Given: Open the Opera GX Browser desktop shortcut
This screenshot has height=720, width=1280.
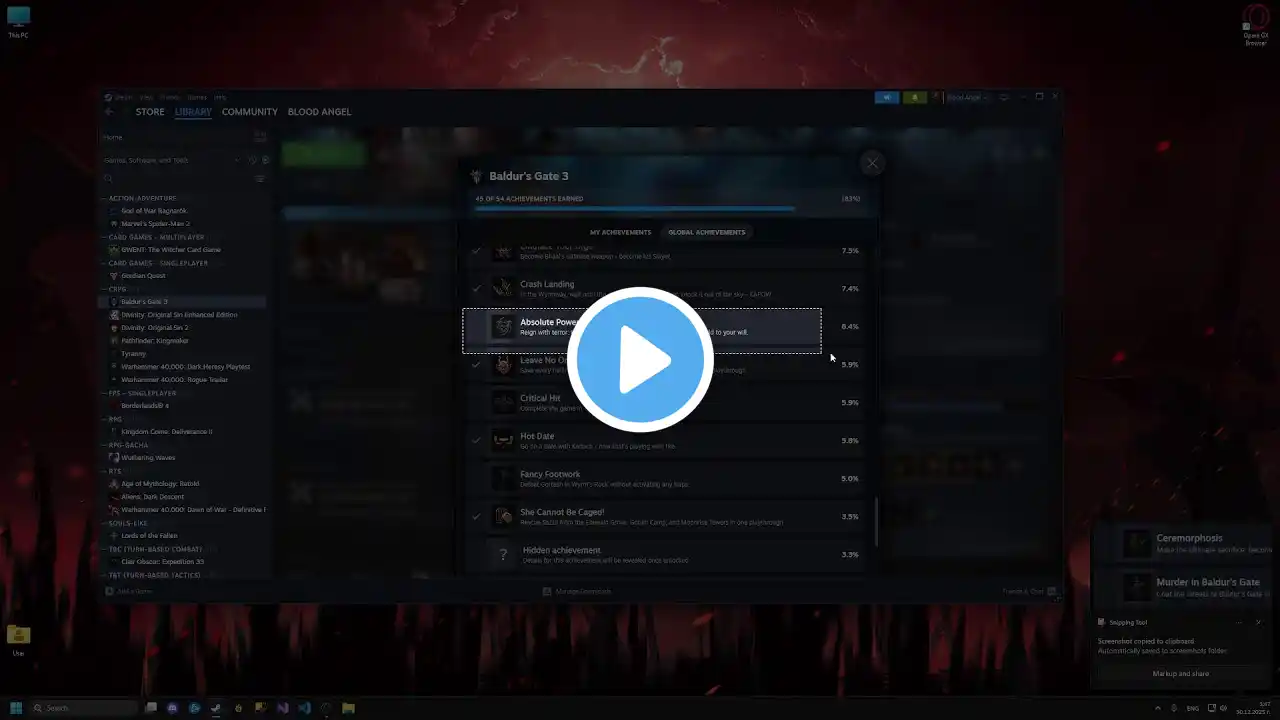Looking at the screenshot, I should (x=1255, y=26).
